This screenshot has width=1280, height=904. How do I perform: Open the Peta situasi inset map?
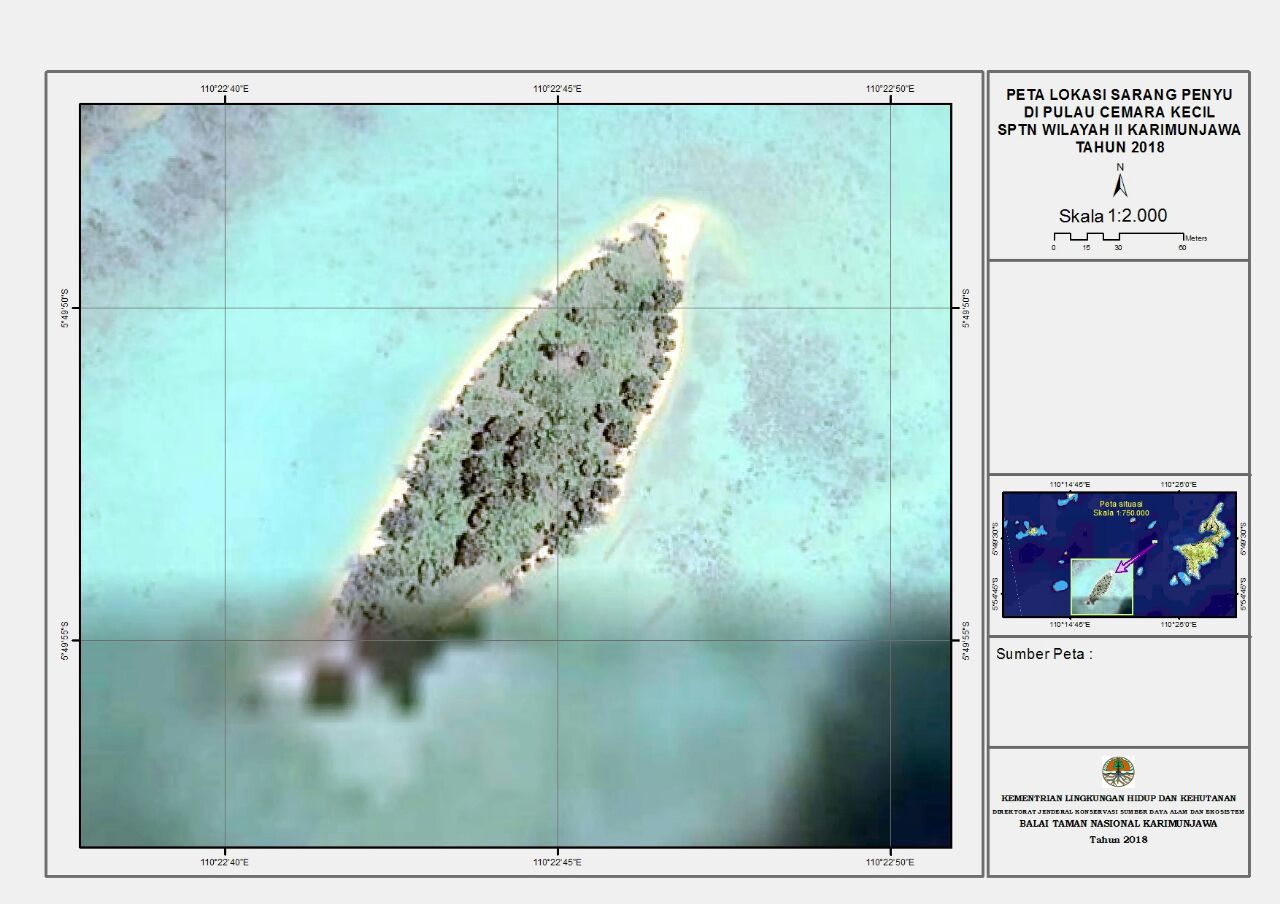pyautogui.click(x=1120, y=553)
